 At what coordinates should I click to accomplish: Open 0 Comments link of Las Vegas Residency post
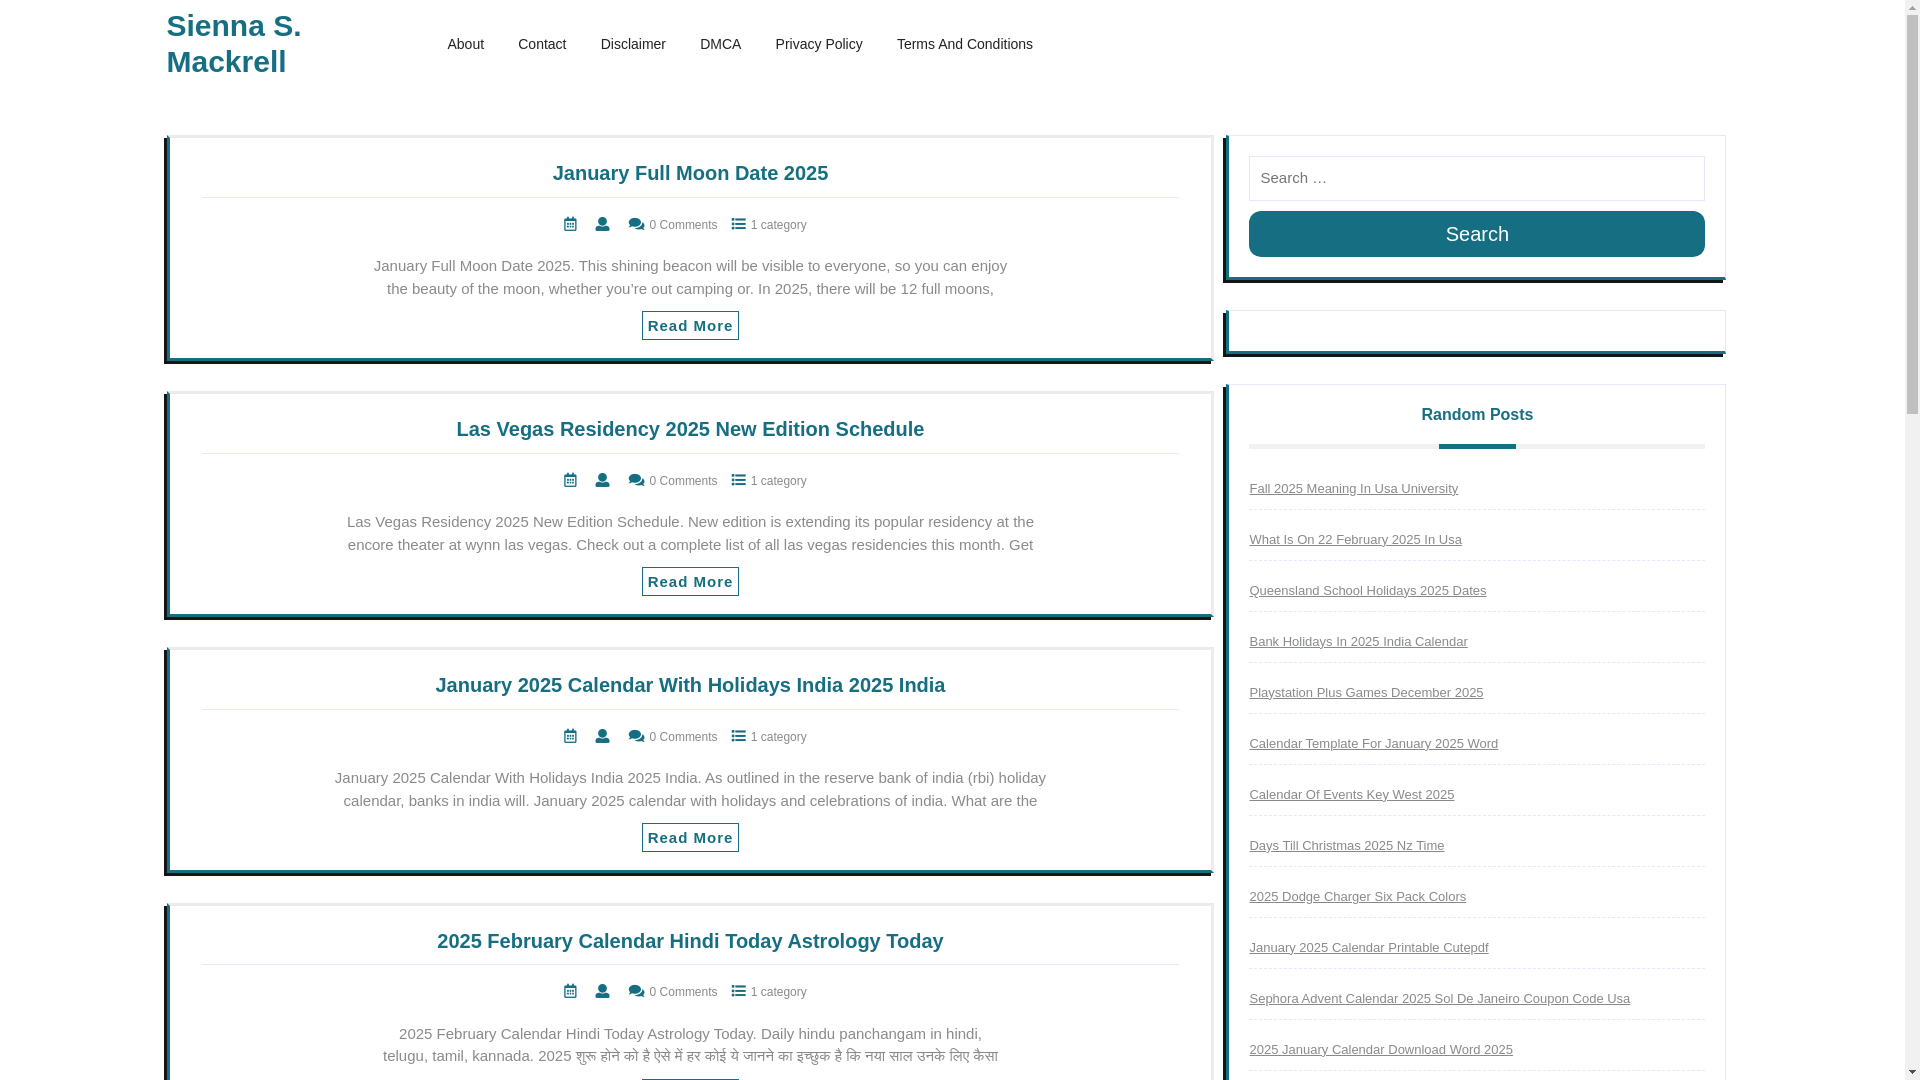pyautogui.click(x=683, y=481)
